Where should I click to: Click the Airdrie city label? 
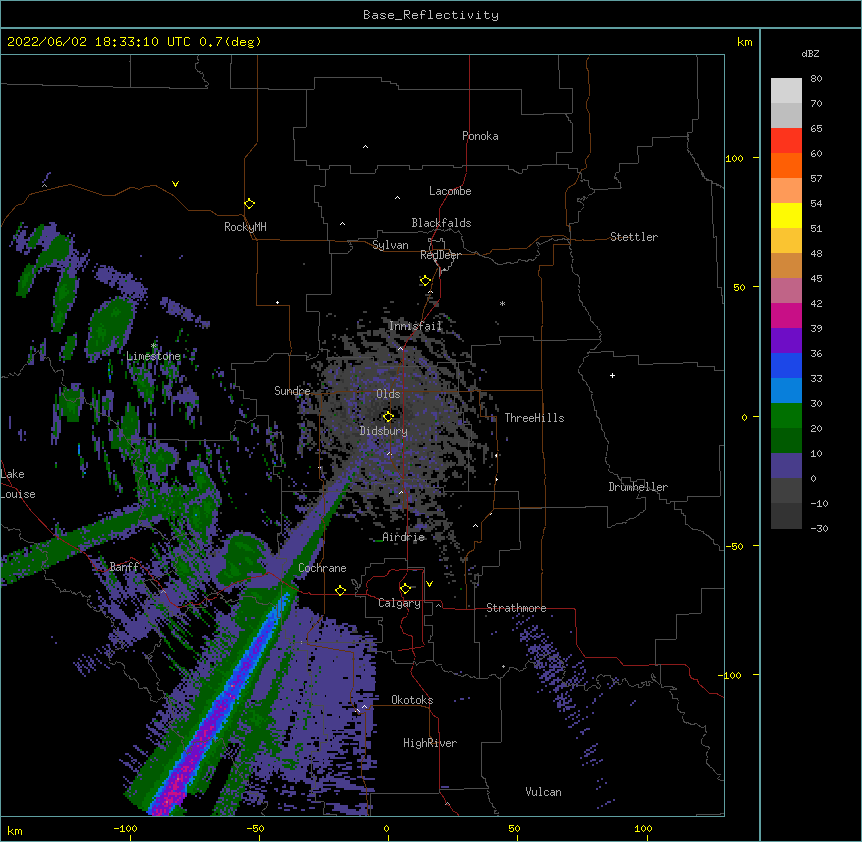pyautogui.click(x=404, y=537)
